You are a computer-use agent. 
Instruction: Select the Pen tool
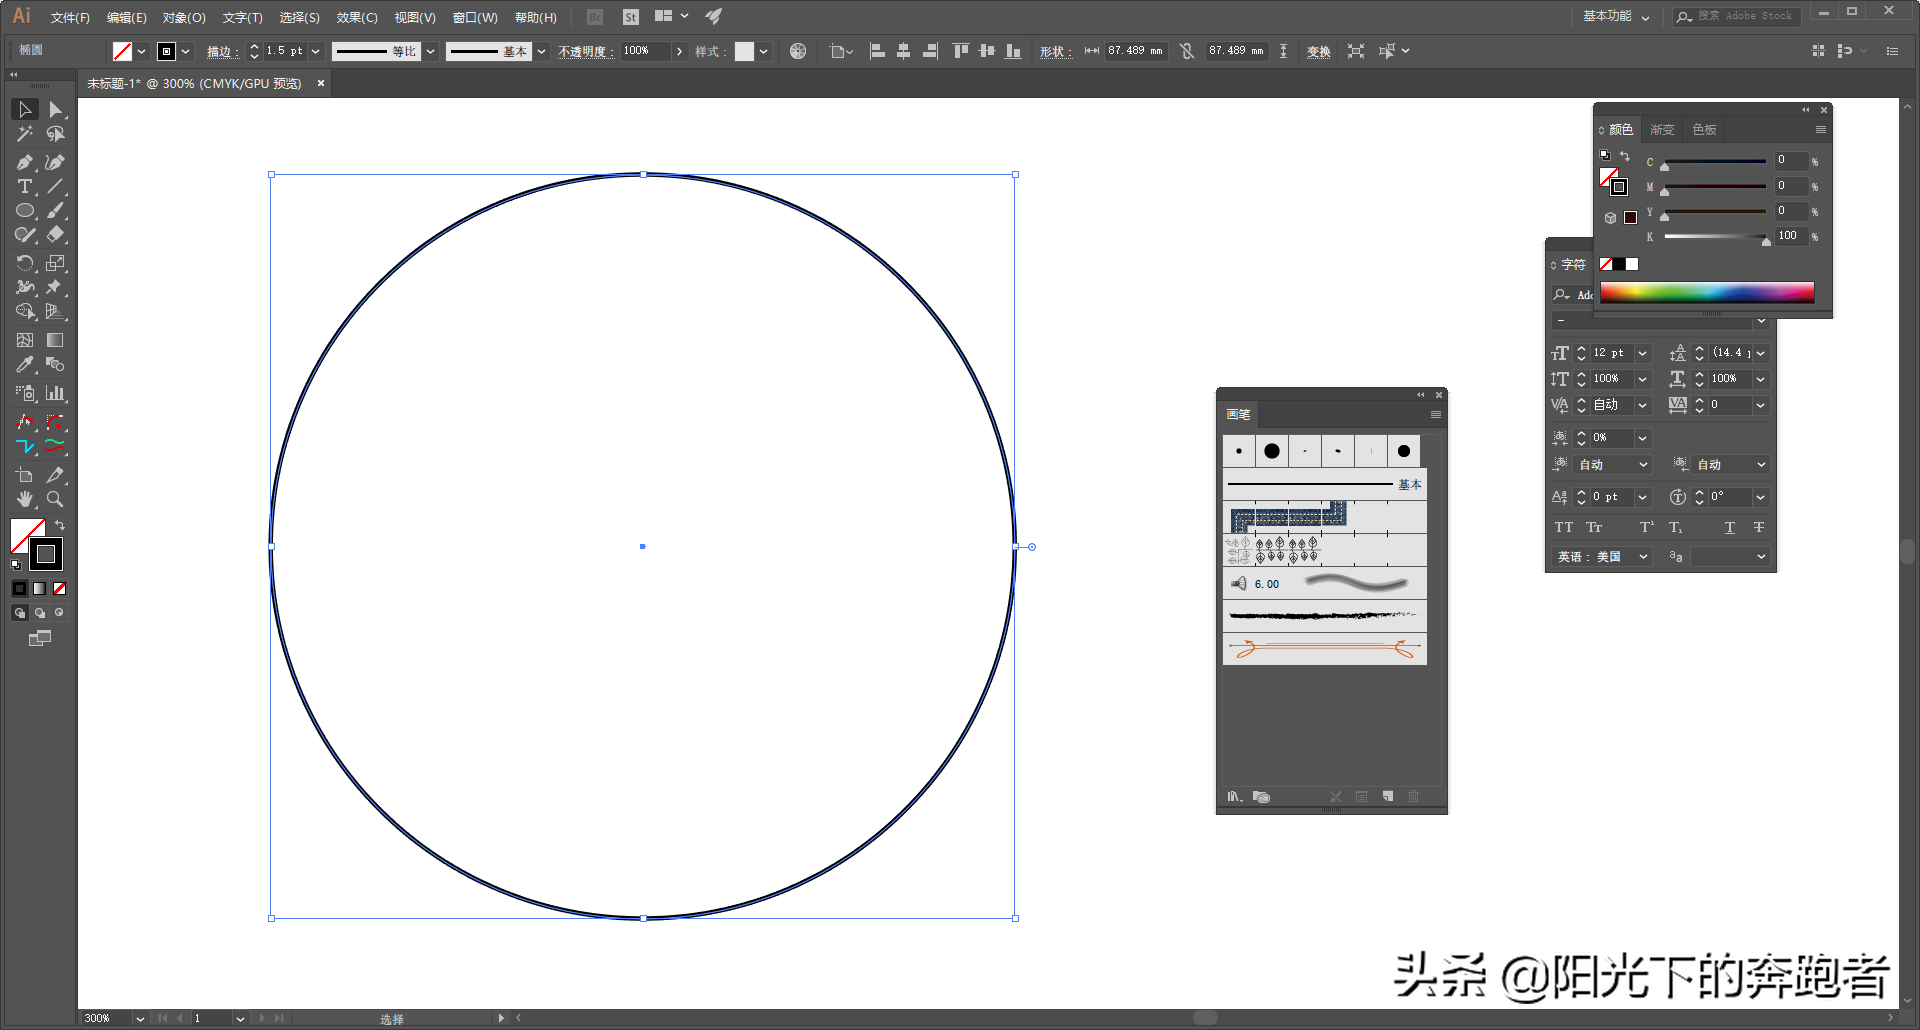[25, 162]
